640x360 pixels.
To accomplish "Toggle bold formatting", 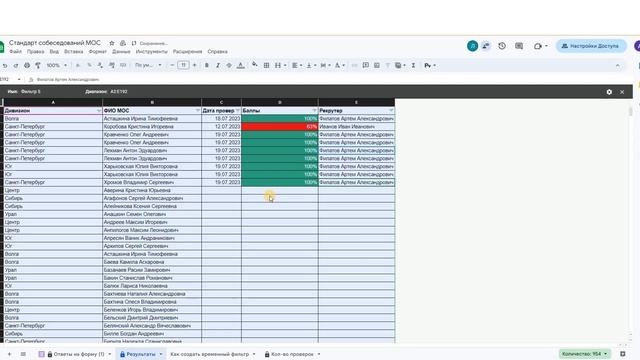I will (207, 65).
